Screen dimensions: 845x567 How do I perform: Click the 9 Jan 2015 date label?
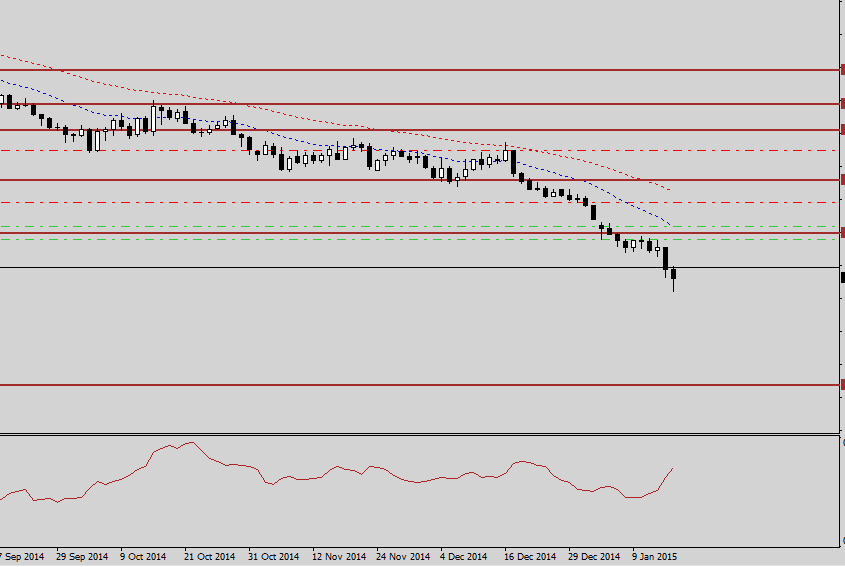coord(653,556)
